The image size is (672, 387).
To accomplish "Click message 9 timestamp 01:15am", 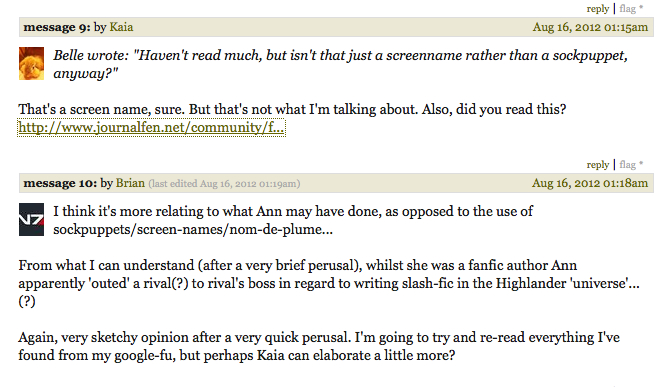I will (x=590, y=27).
